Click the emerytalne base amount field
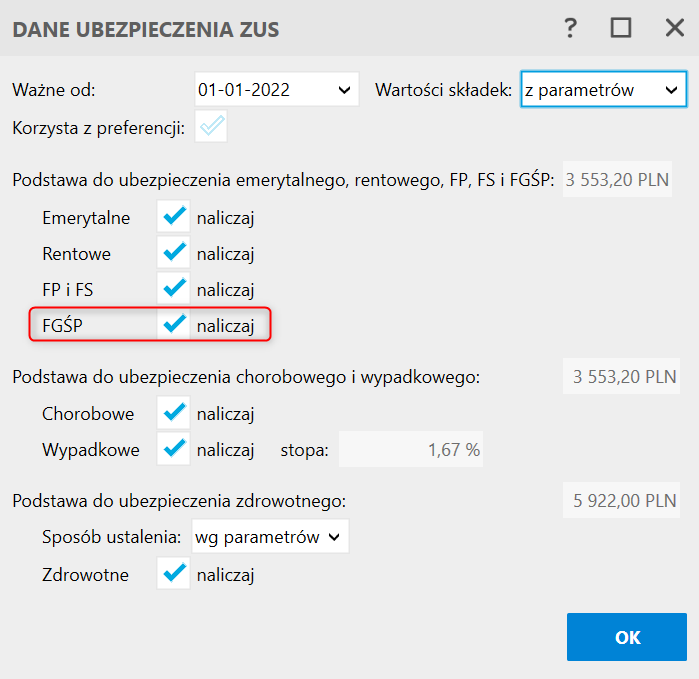The width and height of the screenshot is (699, 679). pyautogui.click(x=618, y=180)
